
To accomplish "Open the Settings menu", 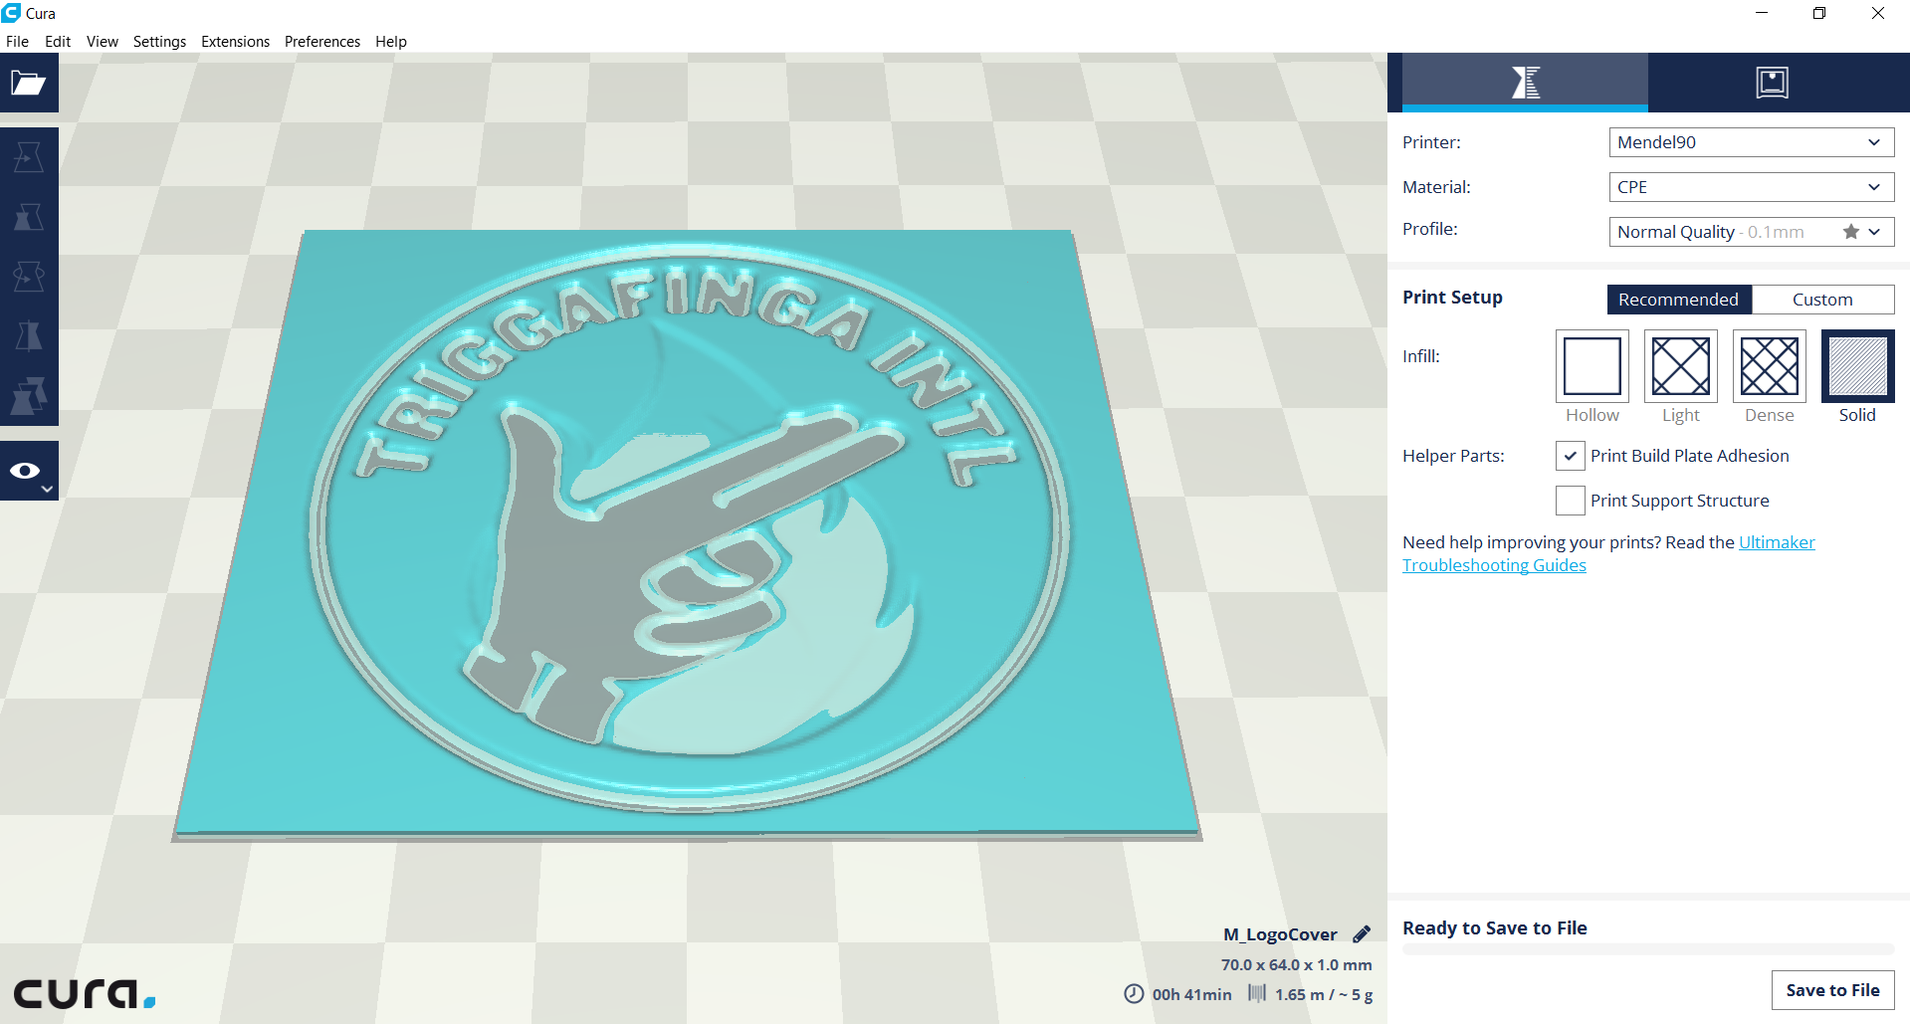I will tap(160, 41).
